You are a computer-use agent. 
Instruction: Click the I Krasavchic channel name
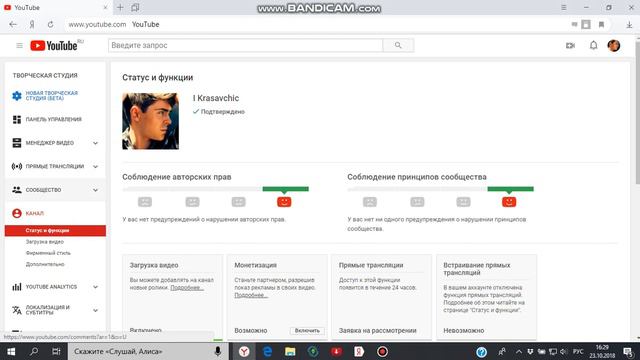tap(216, 98)
